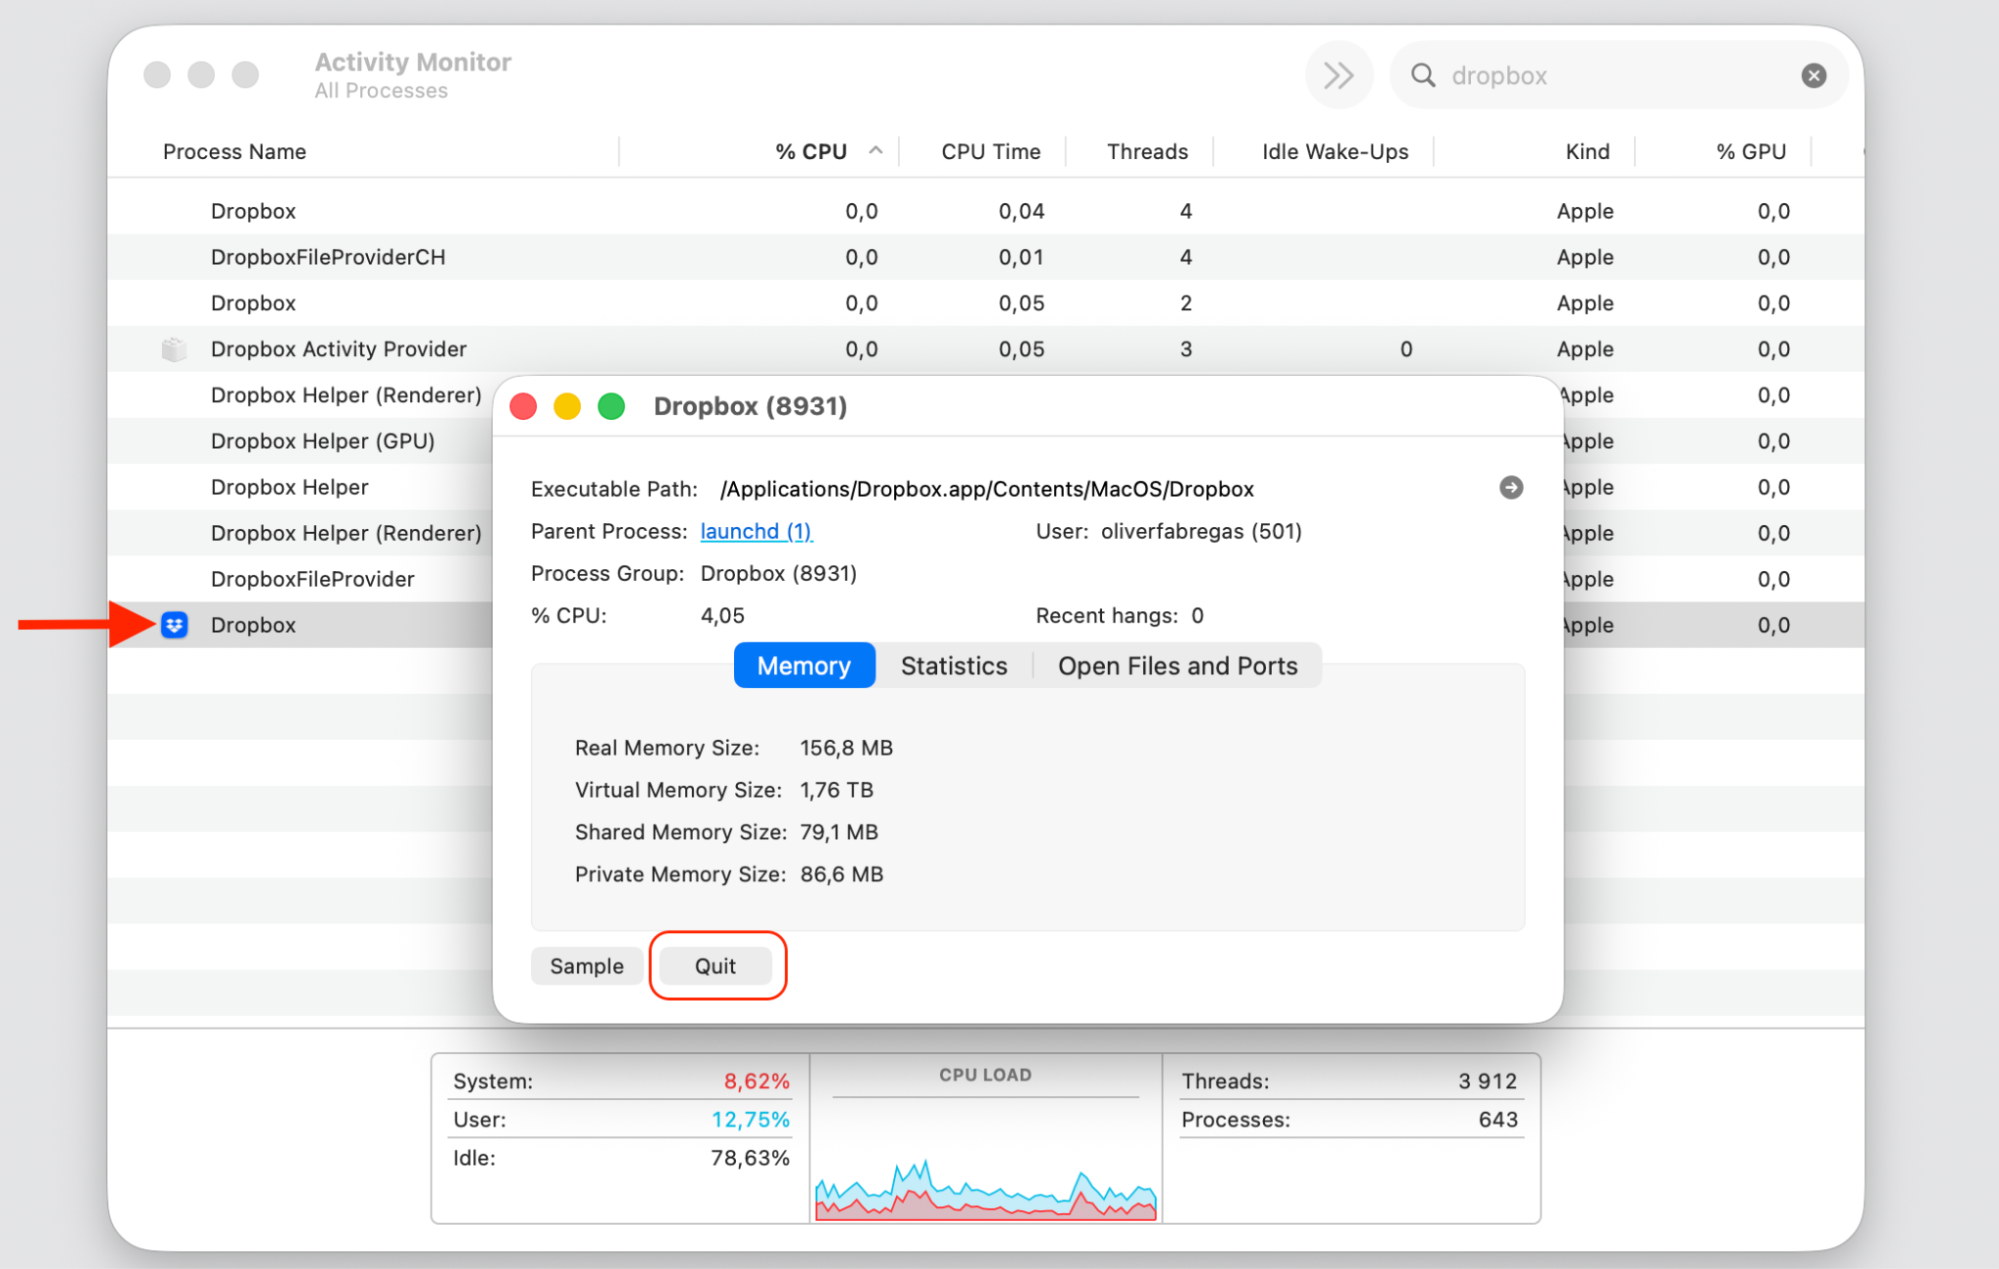This screenshot has height=1269, width=1999.
Task: Click the Real Memory Size value 156,8 MB
Action: (x=846, y=748)
